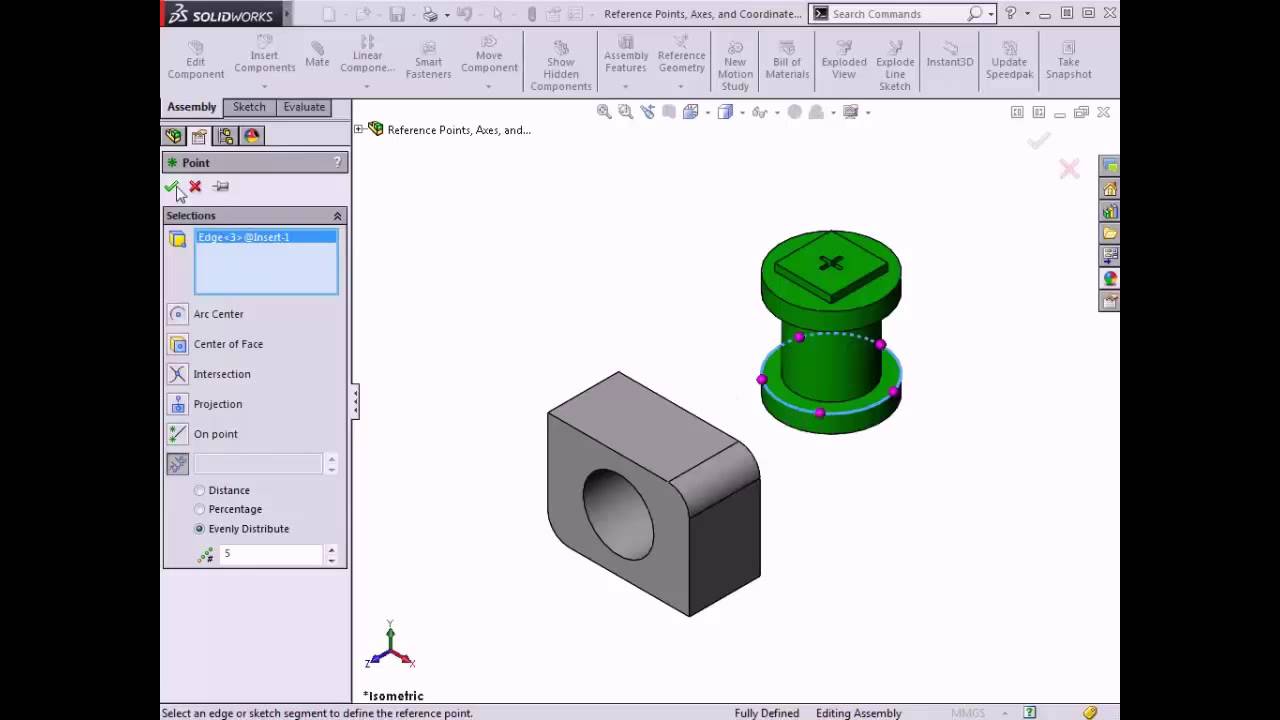Switch to the Evaluate tab
This screenshot has width=1280, height=720.
tap(304, 107)
